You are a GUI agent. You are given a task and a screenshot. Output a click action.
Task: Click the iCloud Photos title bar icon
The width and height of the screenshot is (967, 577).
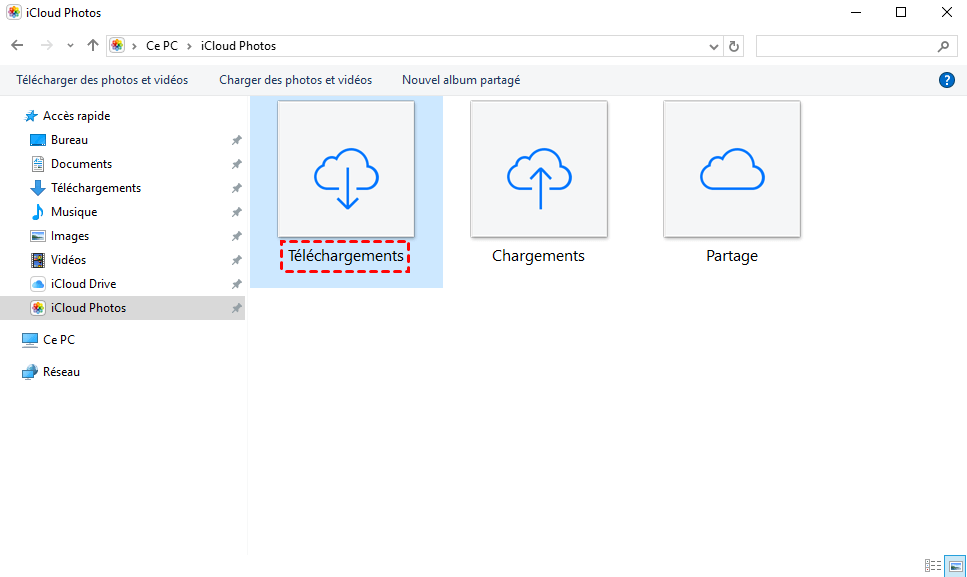pyautogui.click(x=14, y=12)
